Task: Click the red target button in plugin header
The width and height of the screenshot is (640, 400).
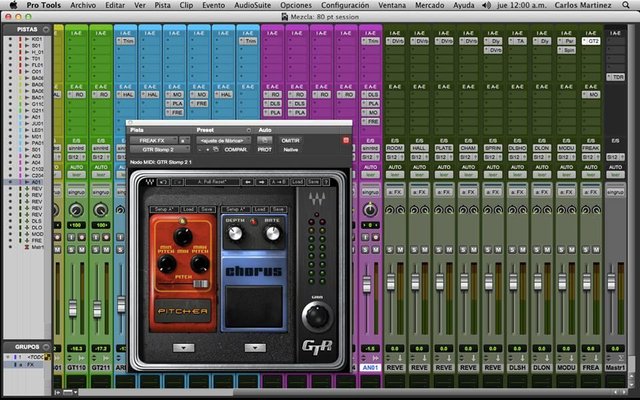Action: [346, 140]
